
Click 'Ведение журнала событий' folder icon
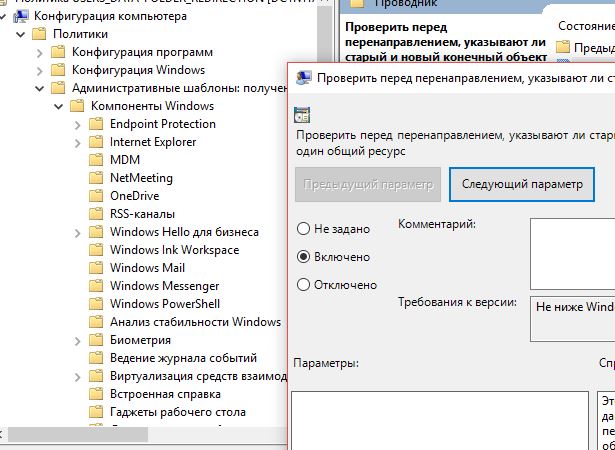click(x=96, y=358)
